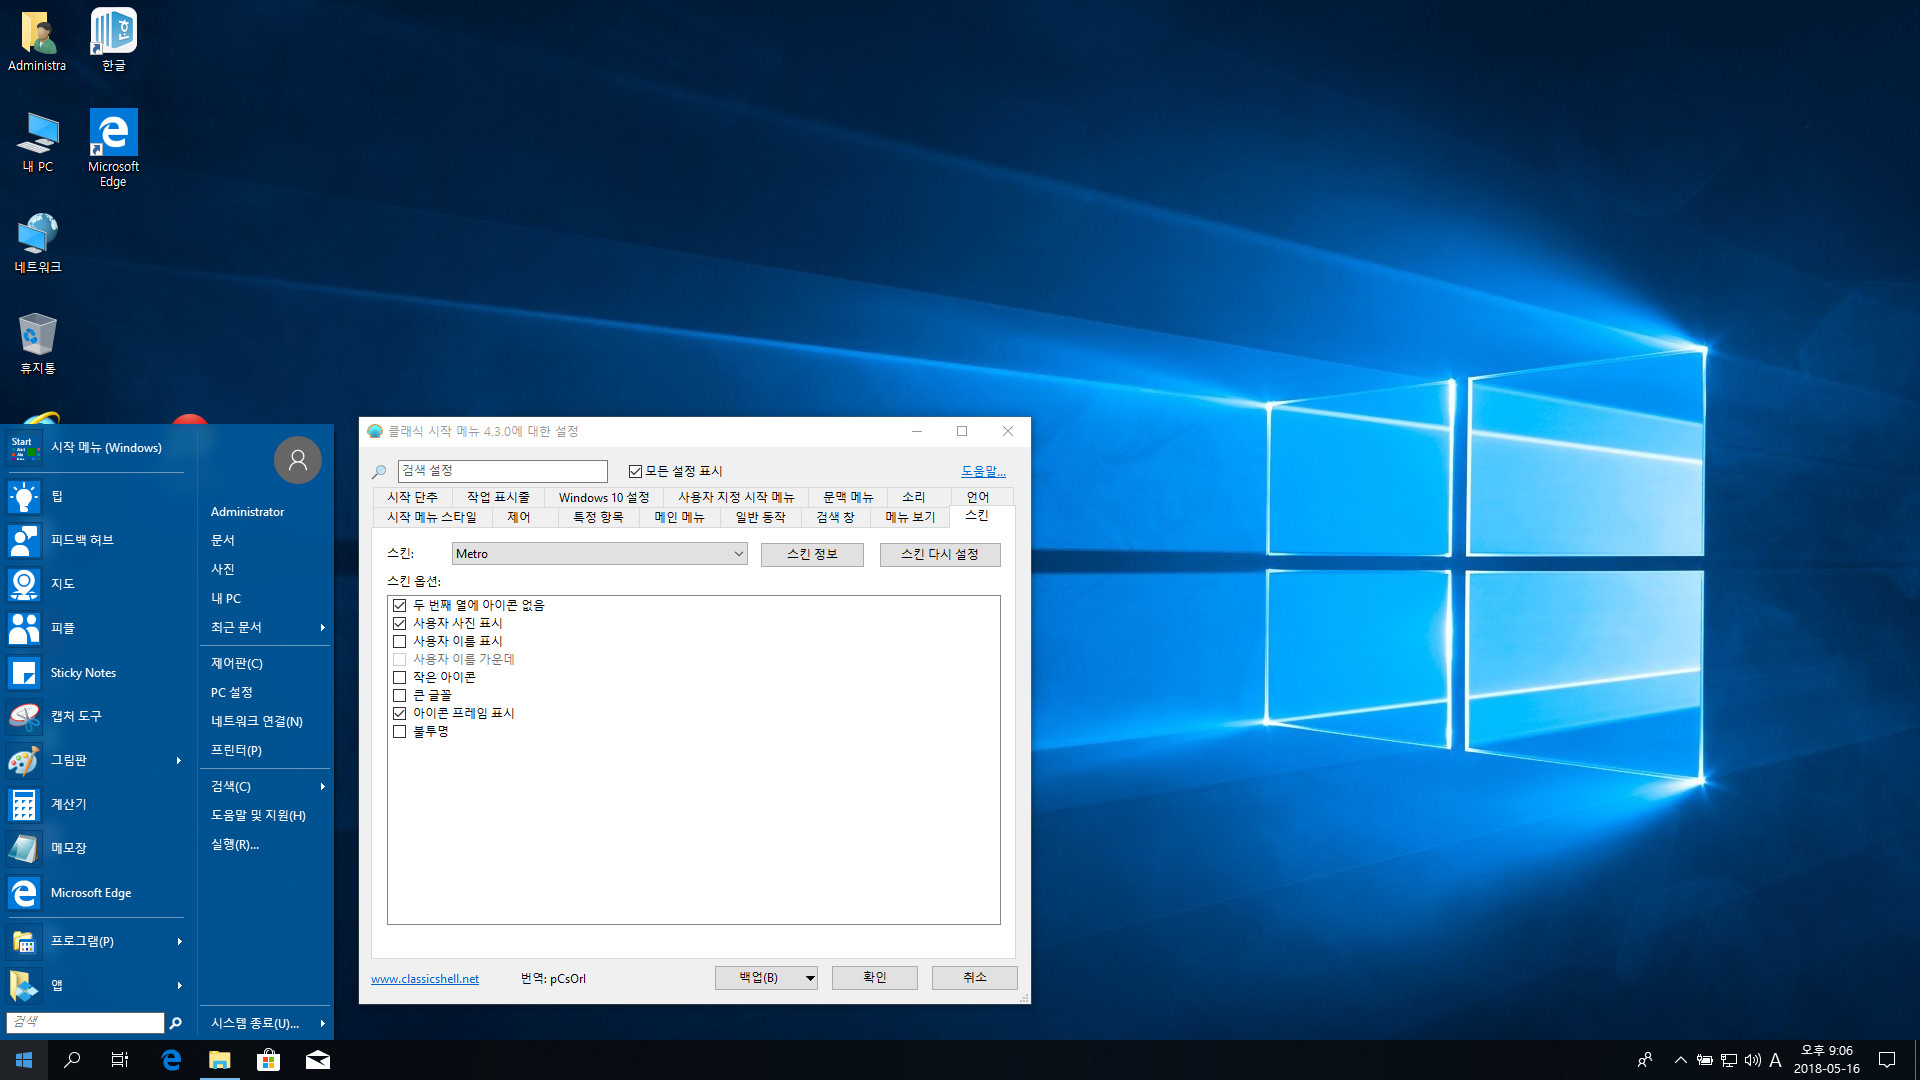Launch Sticky Notes from start menu

click(x=95, y=673)
